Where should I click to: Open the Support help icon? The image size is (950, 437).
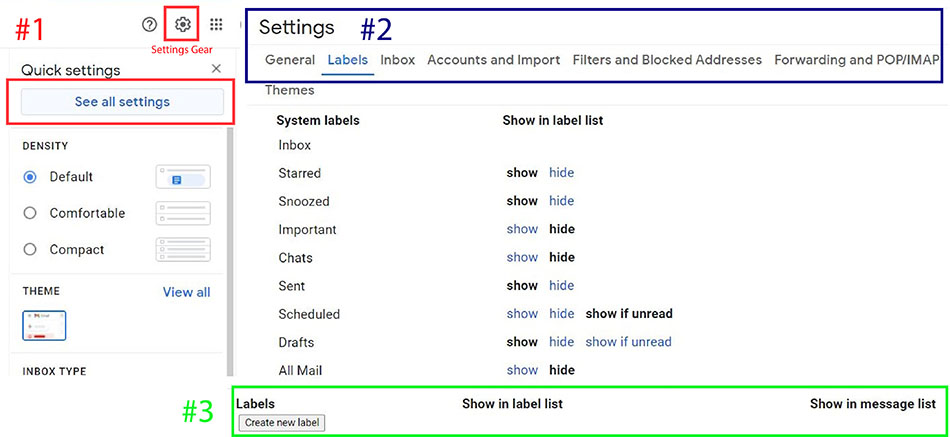tap(150, 25)
